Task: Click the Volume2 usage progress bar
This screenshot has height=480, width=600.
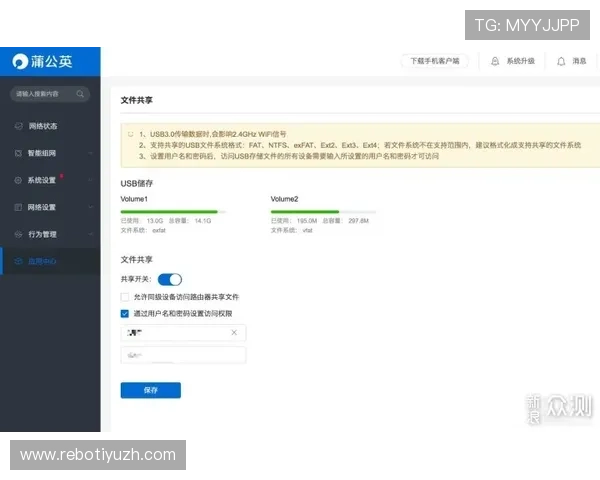Action: pyautogui.click(x=323, y=212)
